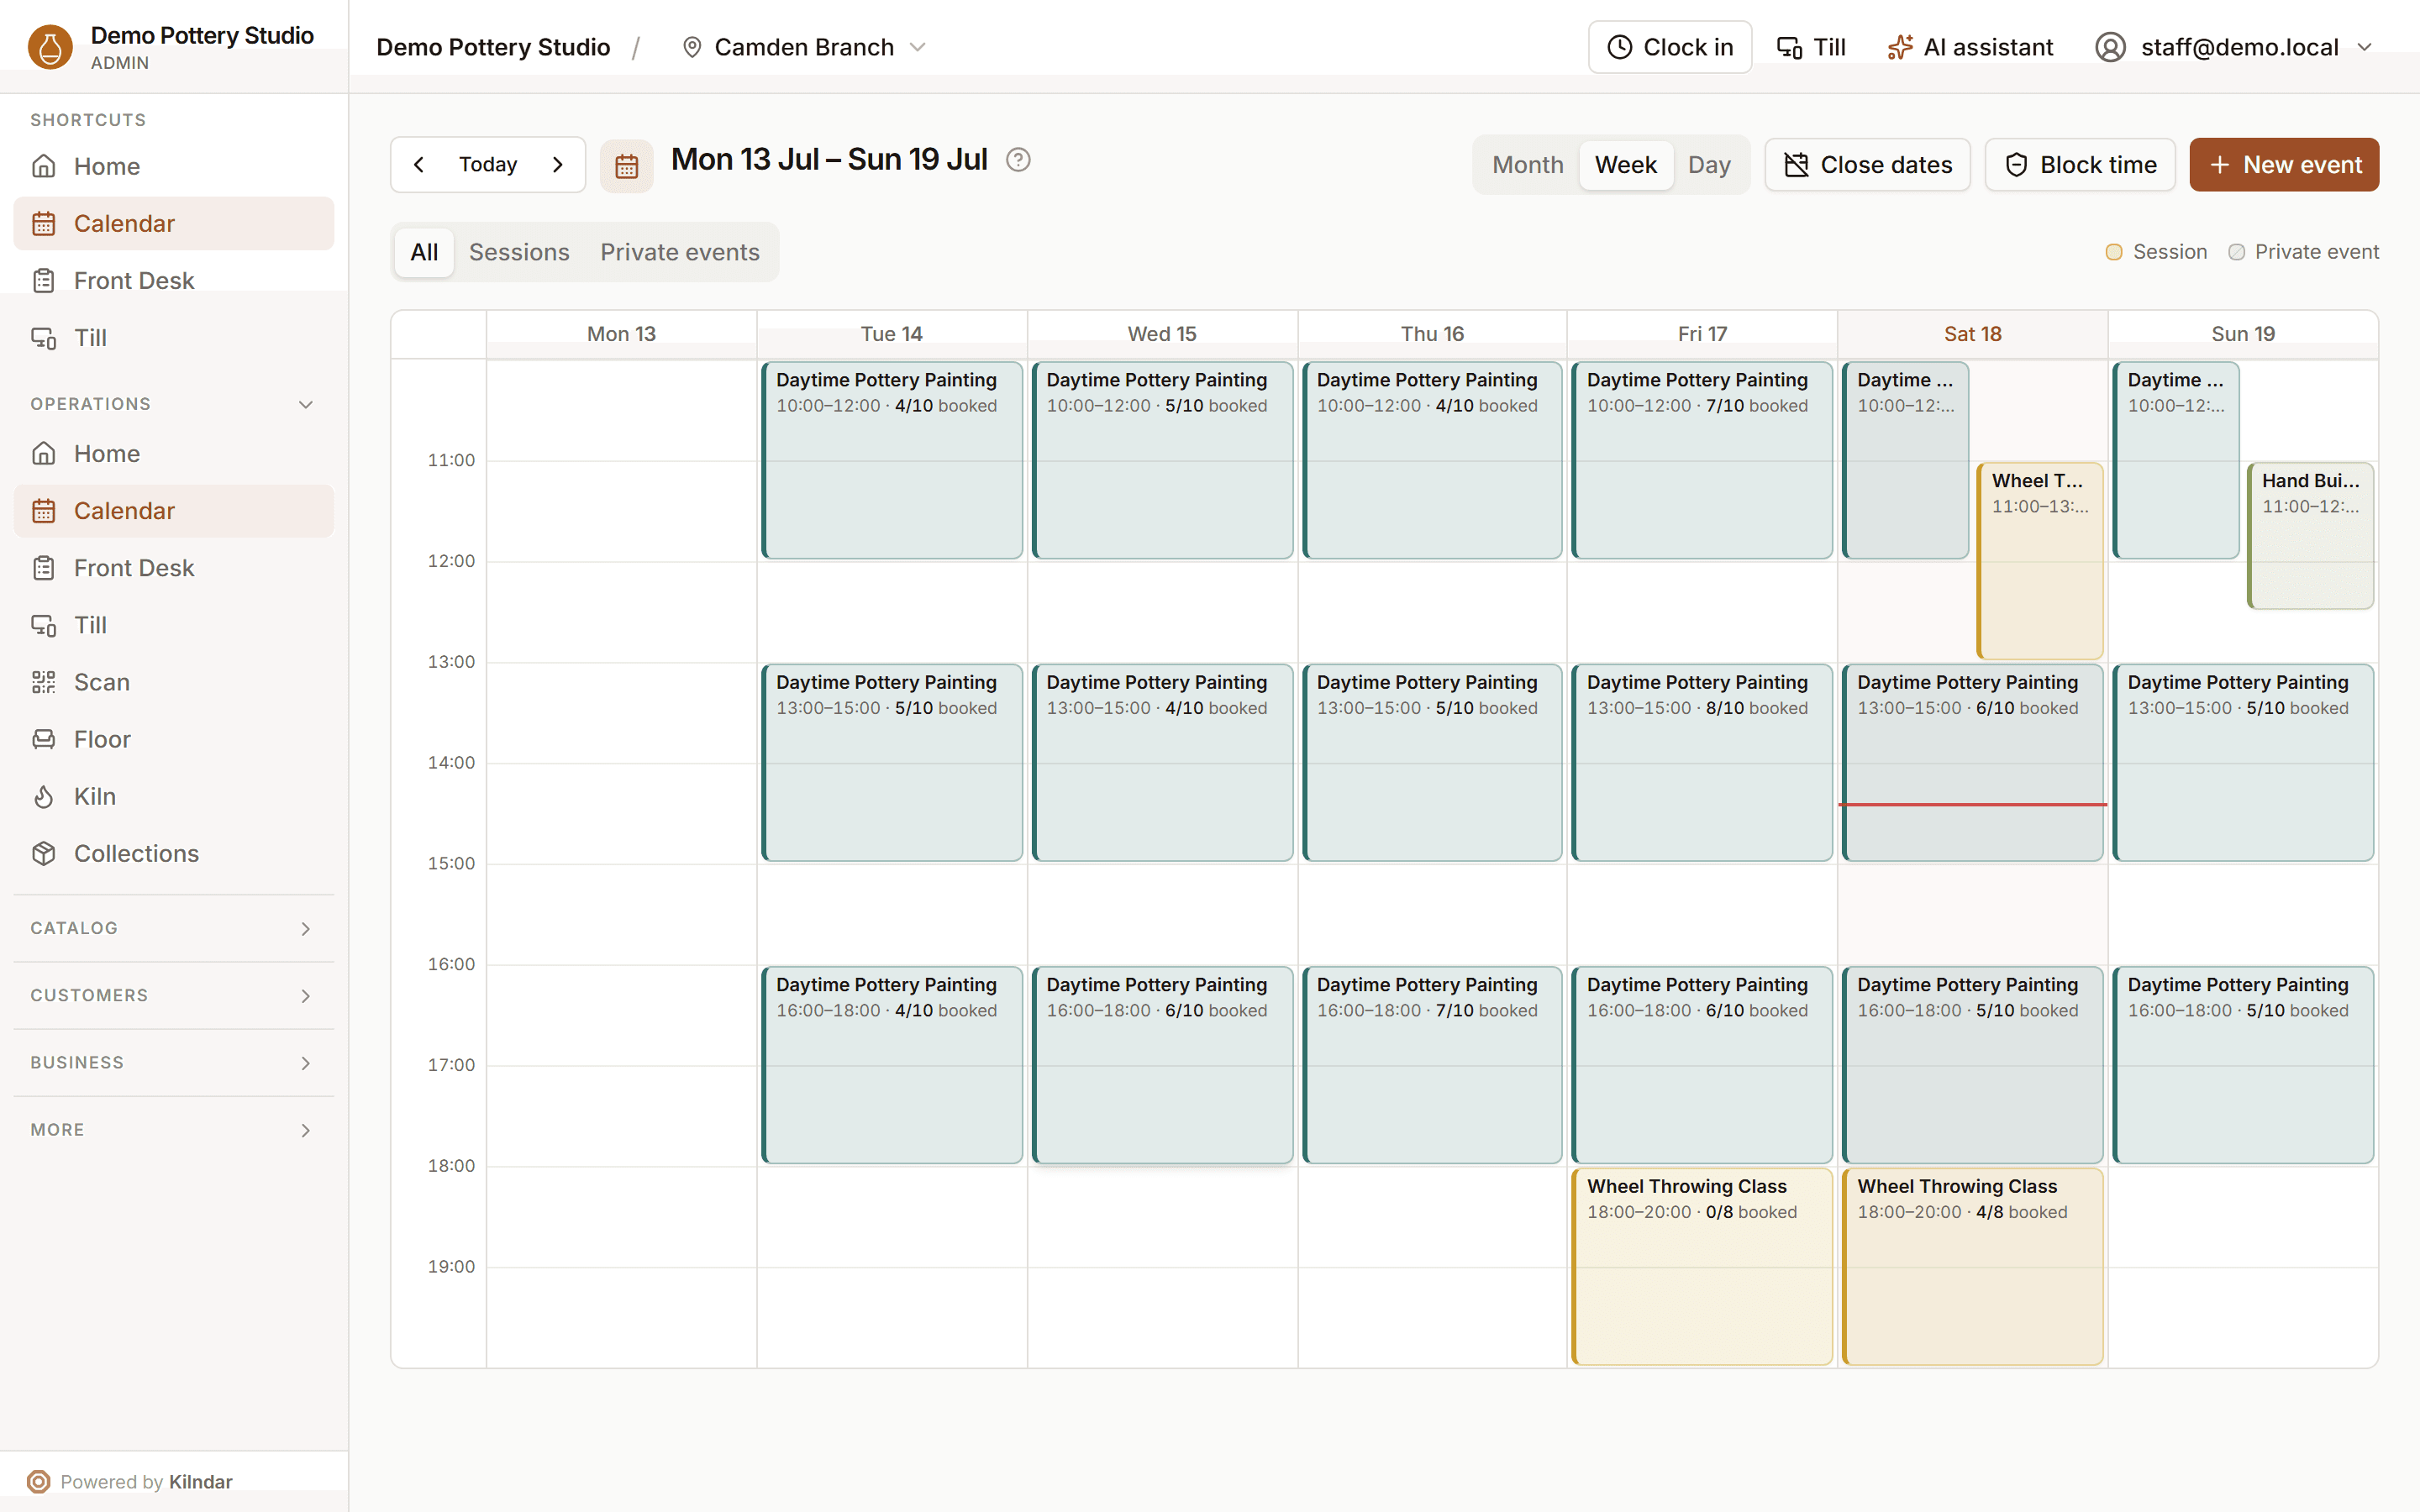This screenshot has width=2420, height=1512.
Task: Switch to Day view
Action: click(x=1709, y=165)
